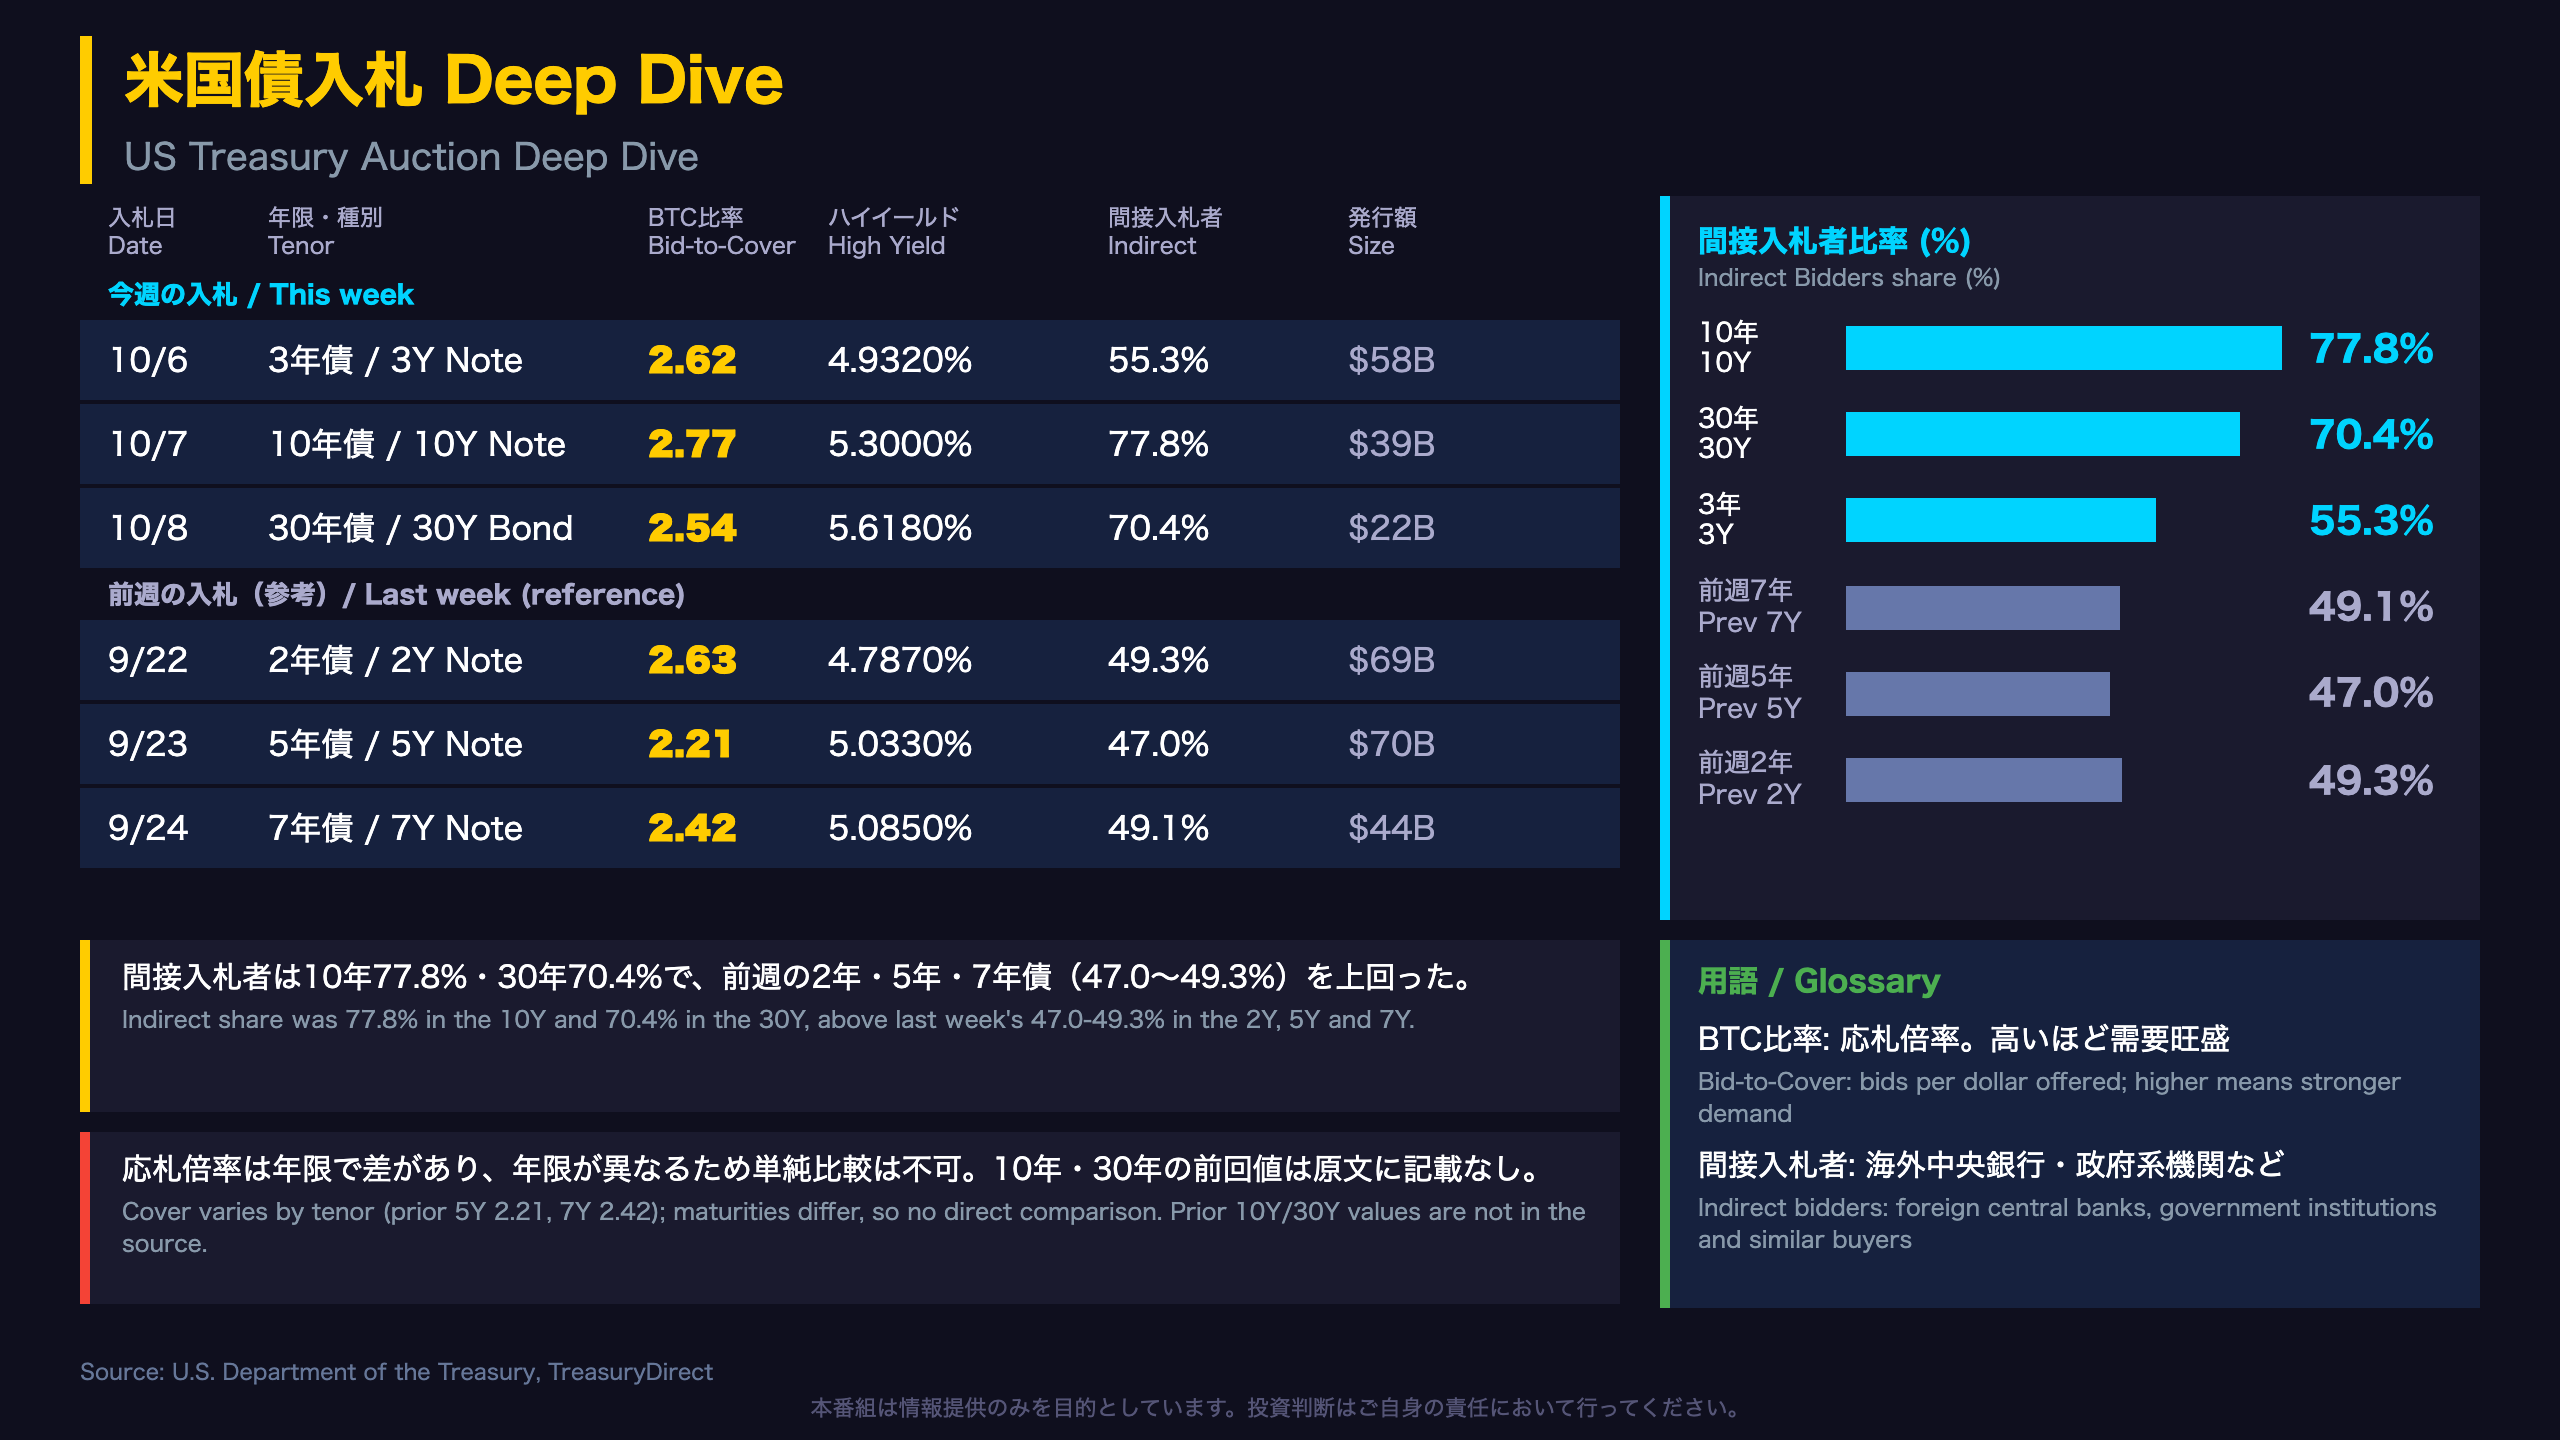Click the 3Y cyan bar in chart
Image resolution: width=2560 pixels, height=1440 pixels.
click(x=2000, y=520)
